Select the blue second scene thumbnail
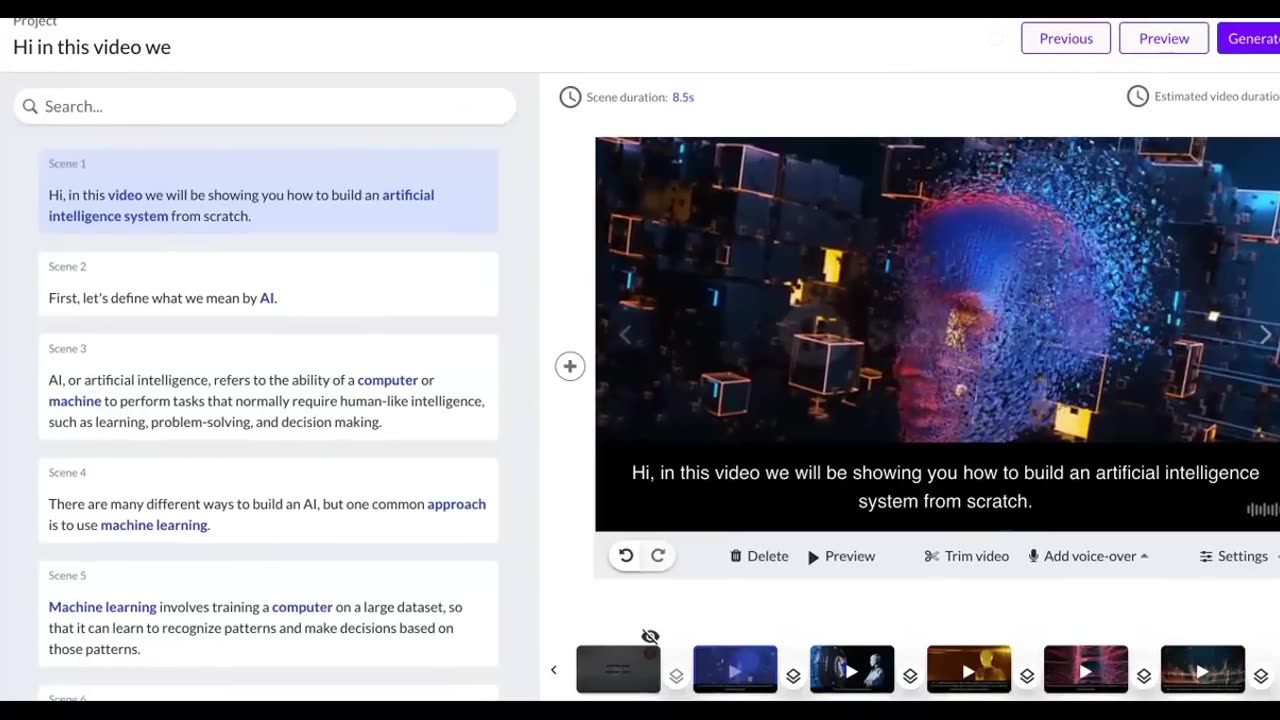Image resolution: width=1280 pixels, height=720 pixels. pyautogui.click(x=735, y=669)
